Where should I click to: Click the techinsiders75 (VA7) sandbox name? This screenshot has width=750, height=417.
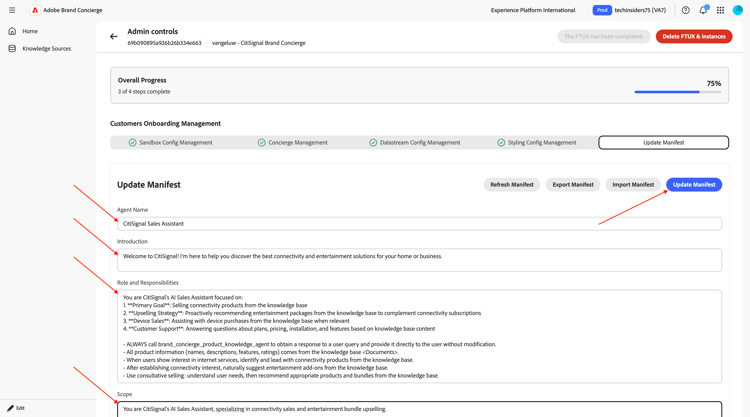click(x=640, y=10)
